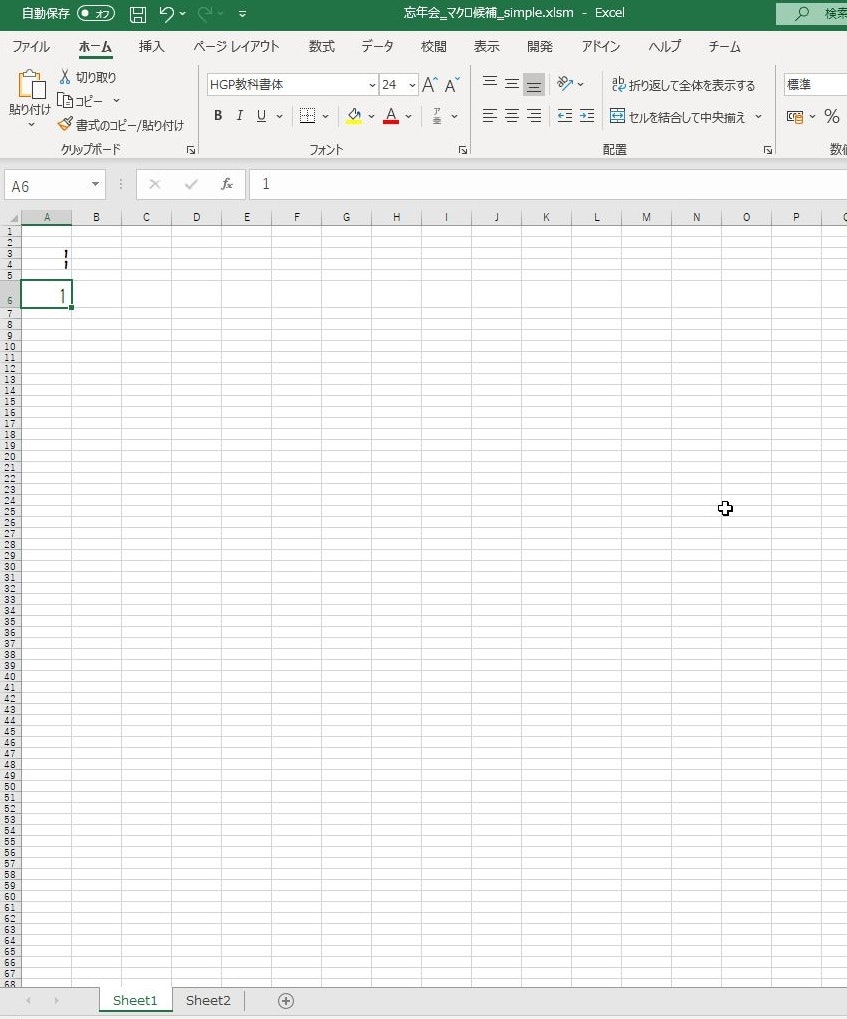The image size is (847, 1019).
Task: Open the ファイル tab
Action: click(x=31, y=47)
